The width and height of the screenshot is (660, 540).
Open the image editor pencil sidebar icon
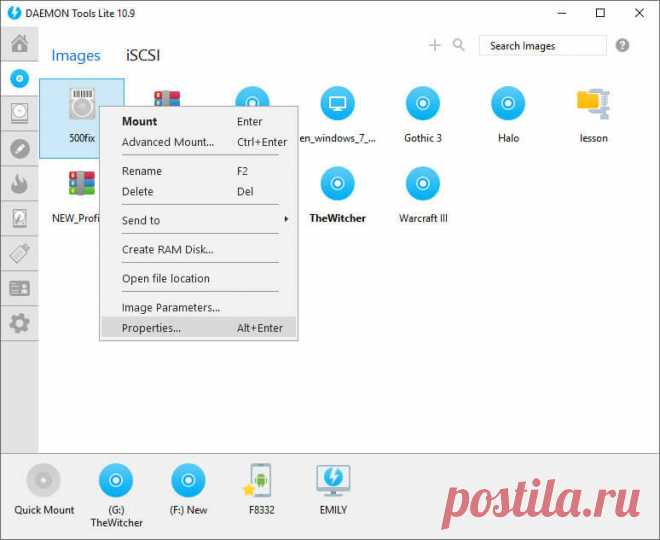(19, 149)
